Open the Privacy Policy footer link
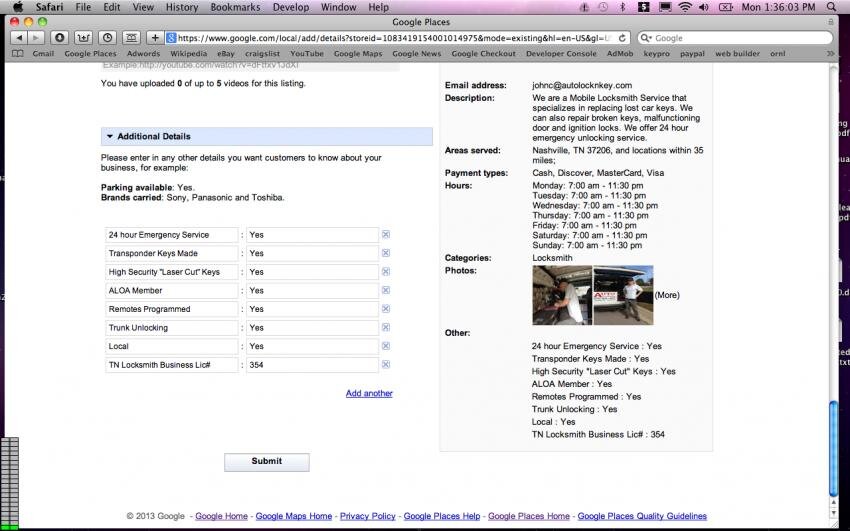The width and height of the screenshot is (850, 531). click(368, 516)
